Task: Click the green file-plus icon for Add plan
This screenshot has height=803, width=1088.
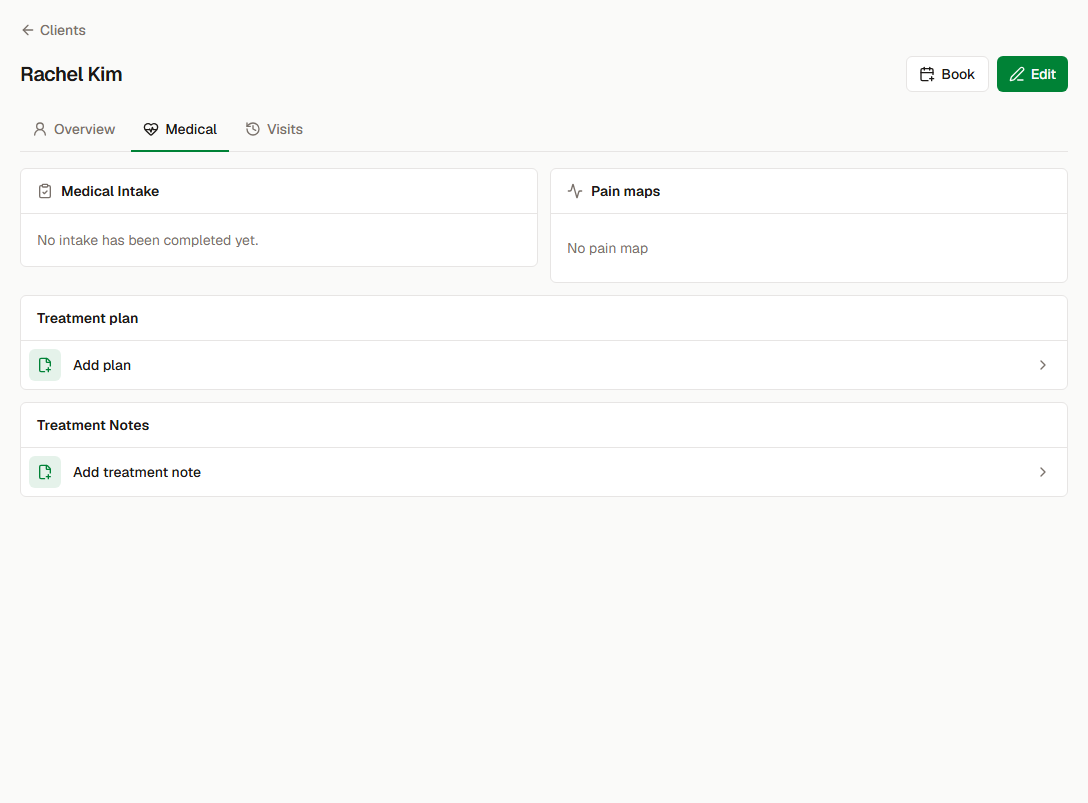Action: 45,365
